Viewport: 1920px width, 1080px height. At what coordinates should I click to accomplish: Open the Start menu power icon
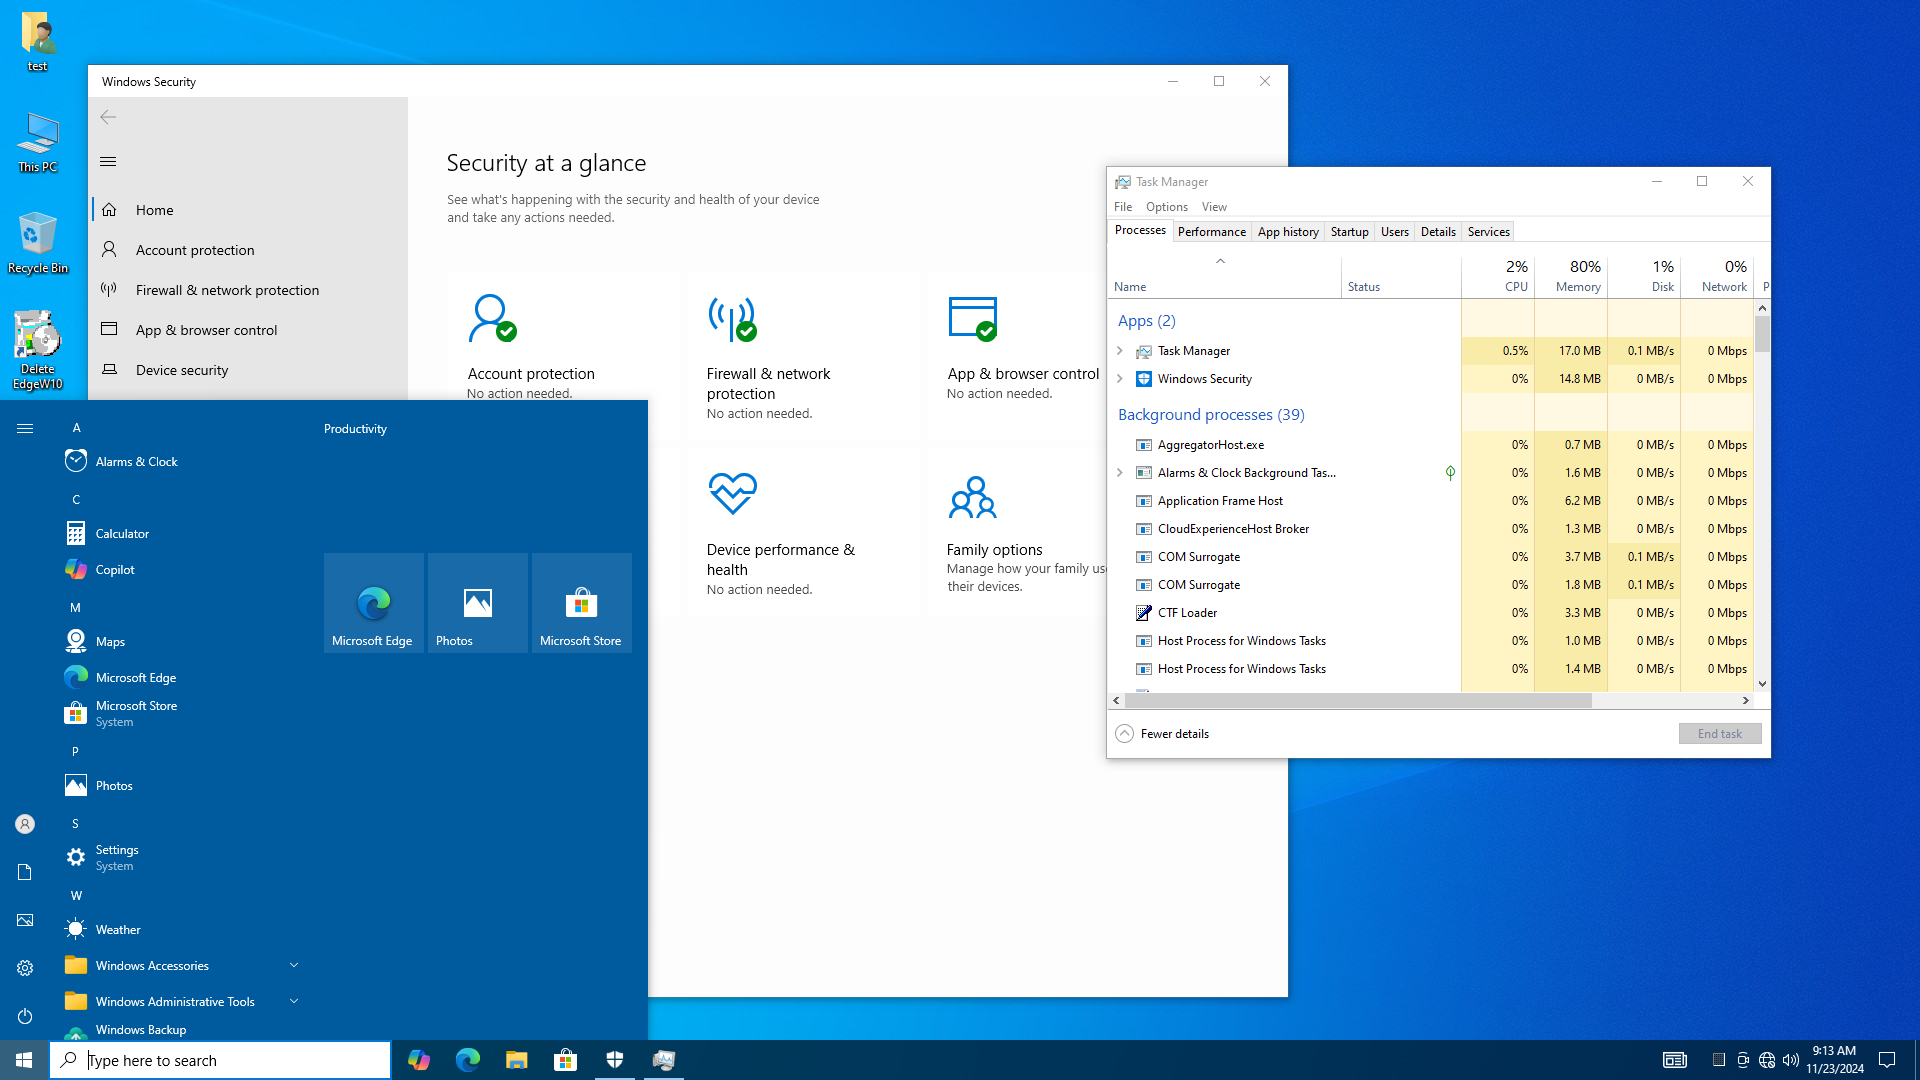click(x=25, y=1016)
